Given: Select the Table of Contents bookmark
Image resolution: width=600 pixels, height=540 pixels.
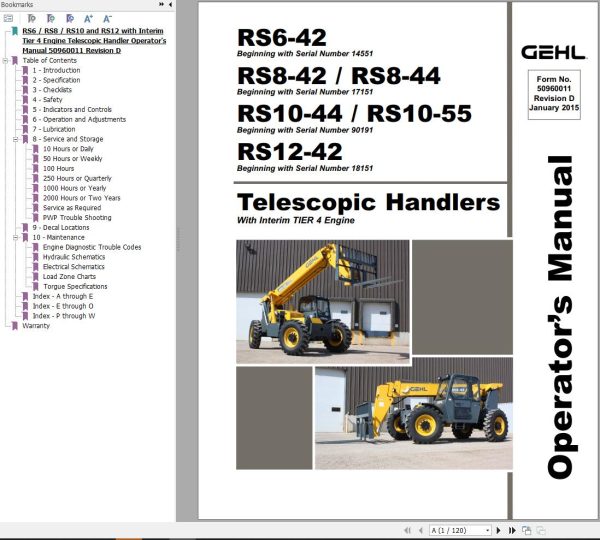Looking at the screenshot, I should pyautogui.click(x=49, y=60).
